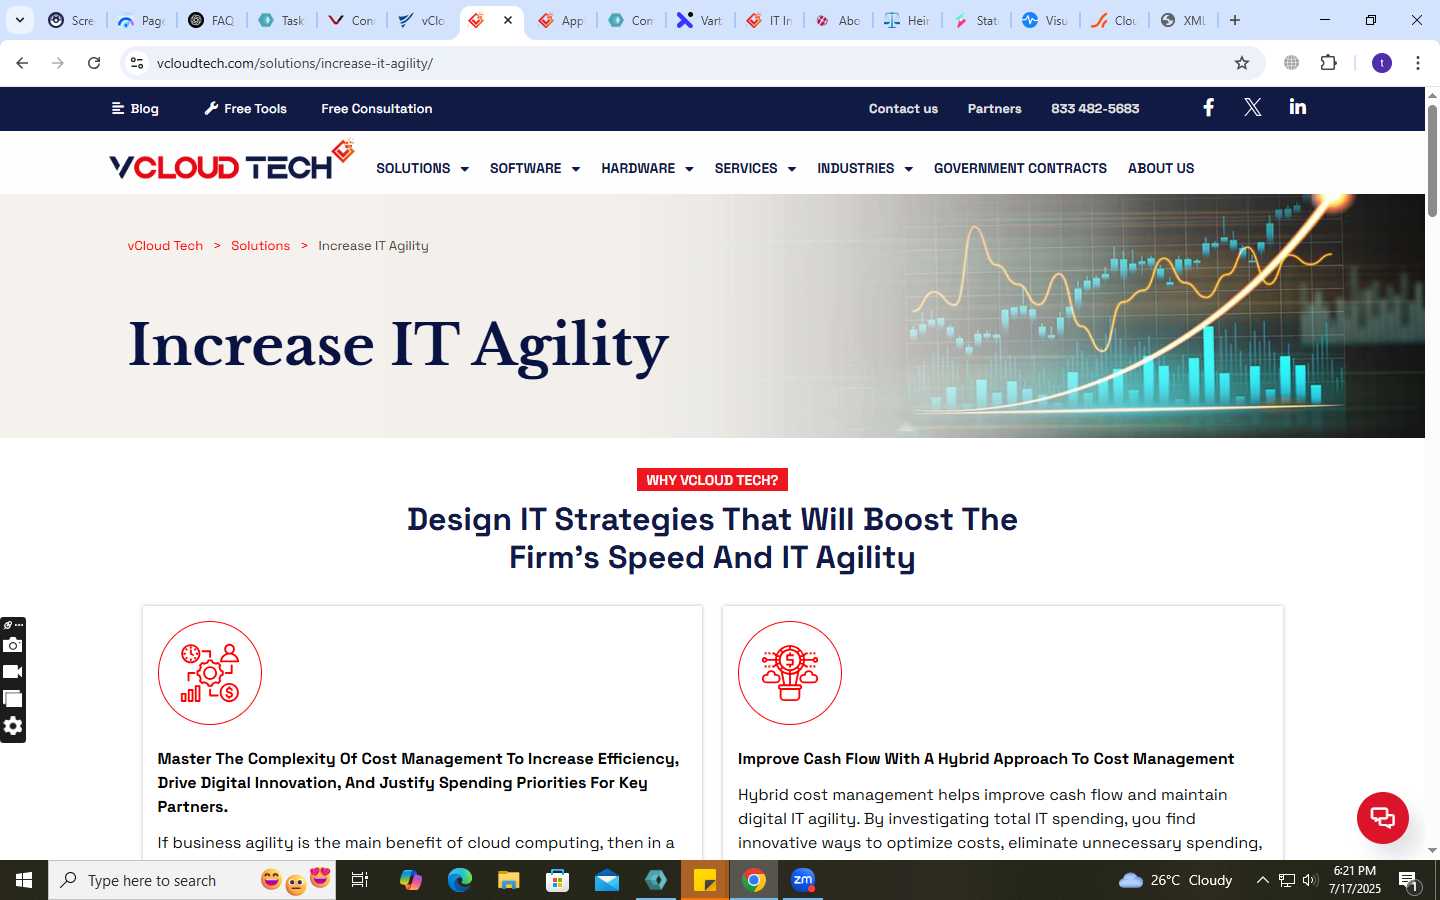
Task: Click Windows taskbar search box
Action: pos(192,880)
